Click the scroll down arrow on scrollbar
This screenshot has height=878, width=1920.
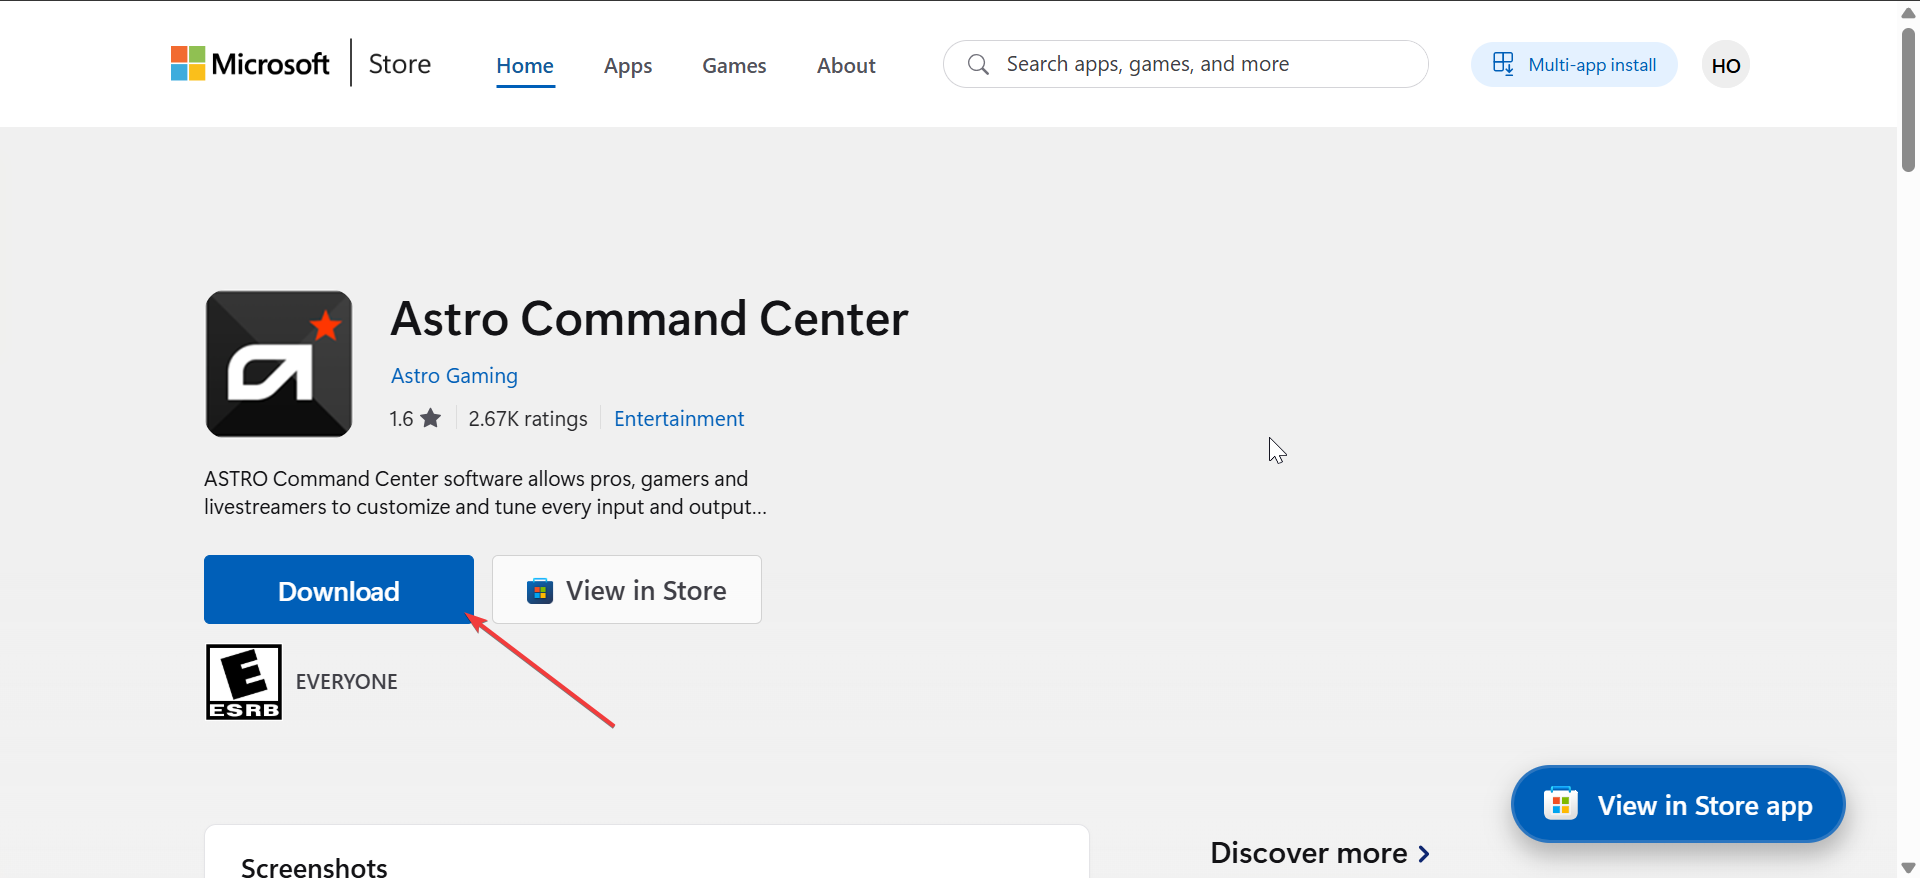pyautogui.click(x=1908, y=868)
